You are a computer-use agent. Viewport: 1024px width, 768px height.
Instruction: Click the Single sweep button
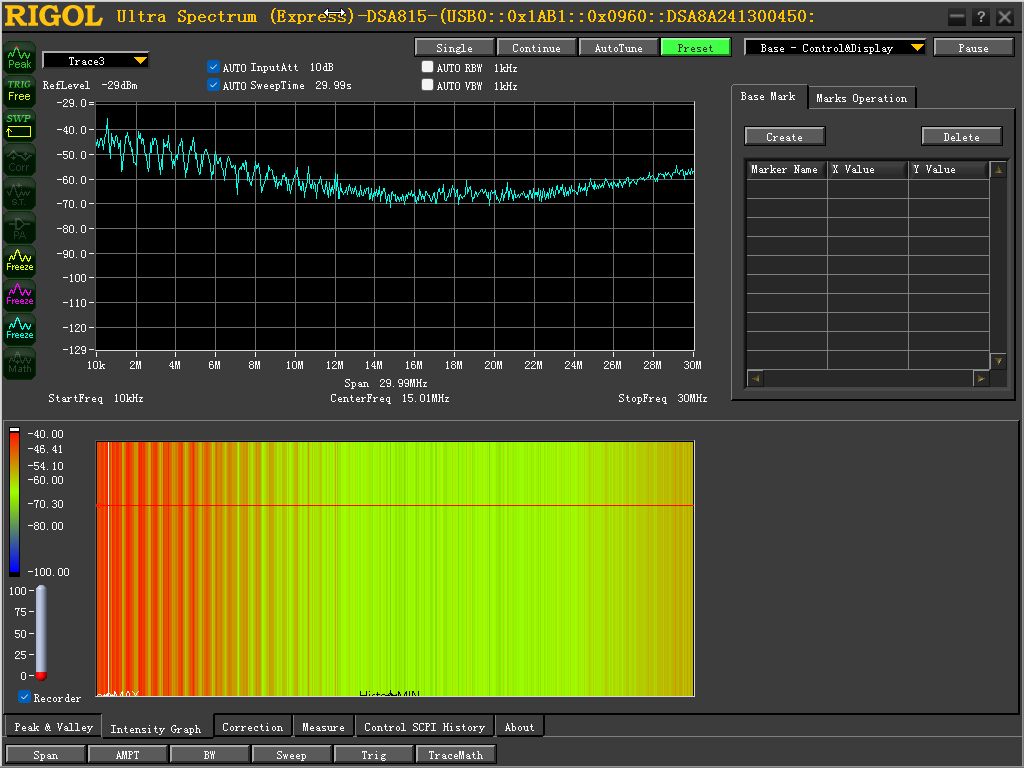click(454, 48)
